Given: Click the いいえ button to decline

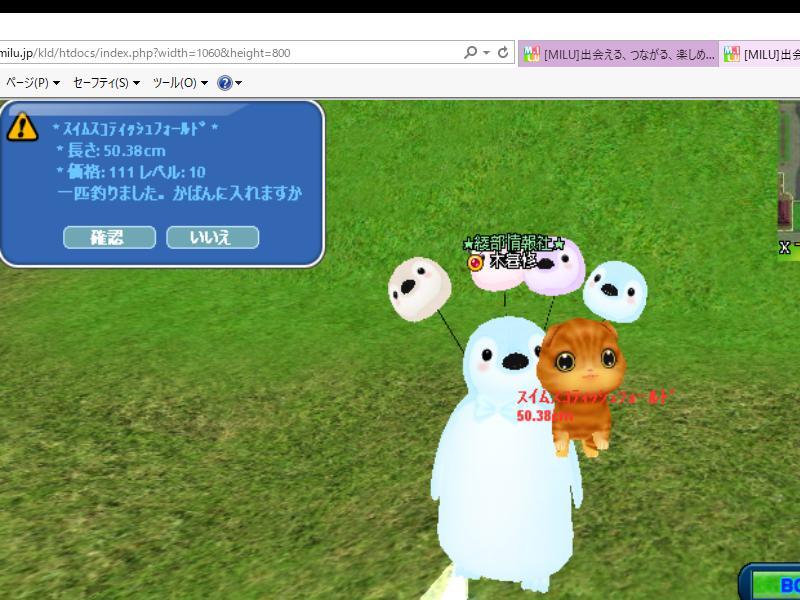Looking at the screenshot, I should click(x=212, y=237).
